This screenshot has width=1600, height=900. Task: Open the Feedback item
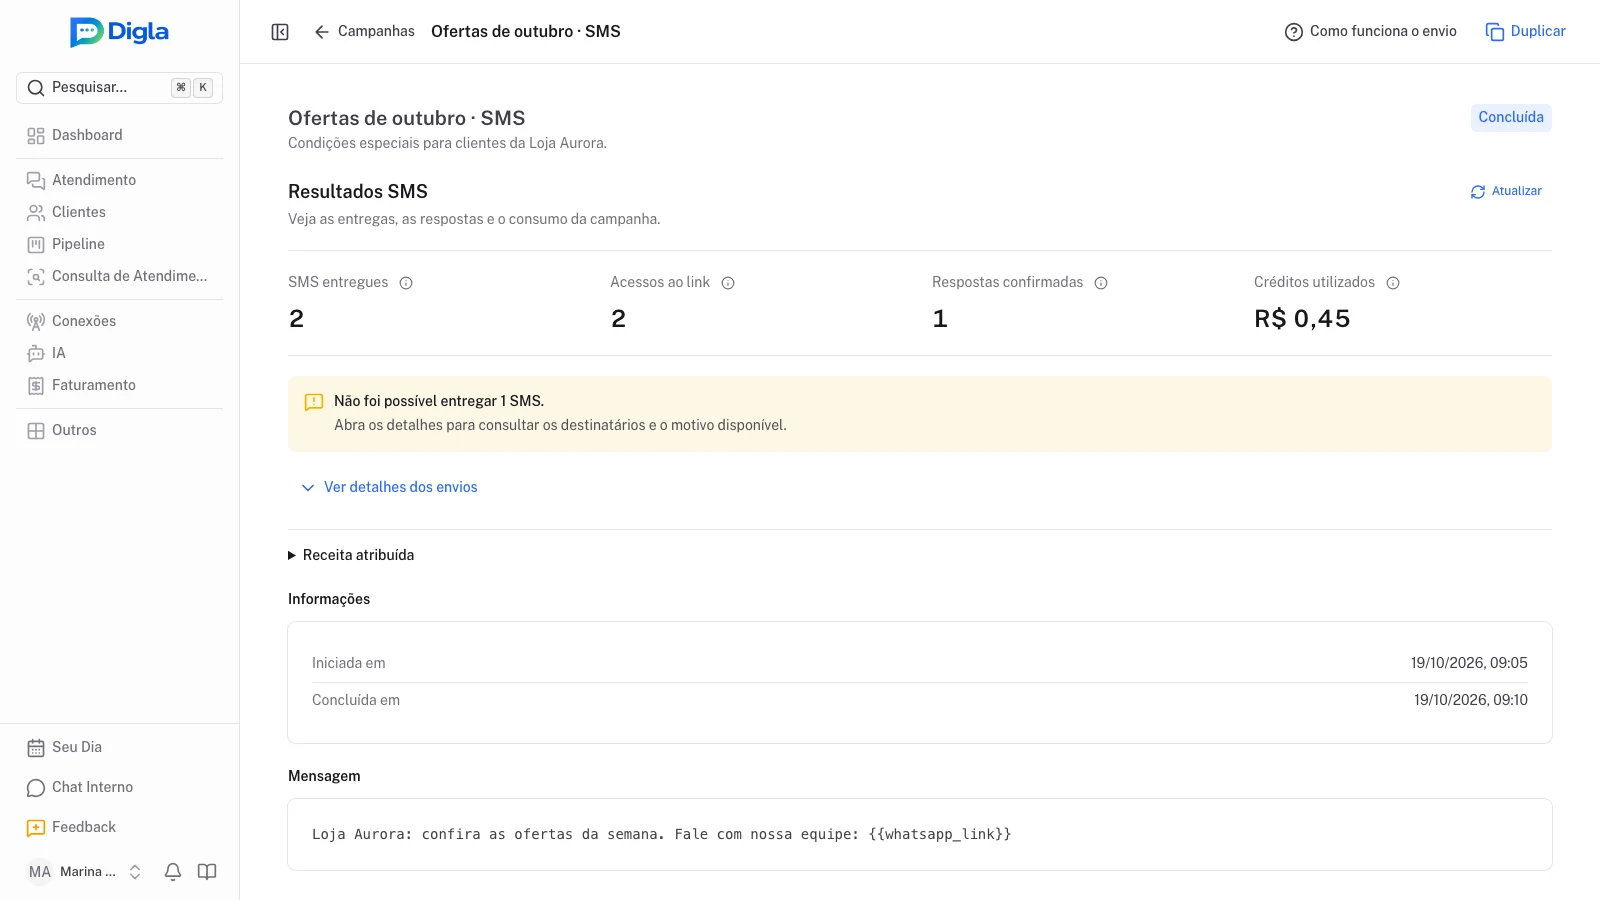tap(119, 827)
